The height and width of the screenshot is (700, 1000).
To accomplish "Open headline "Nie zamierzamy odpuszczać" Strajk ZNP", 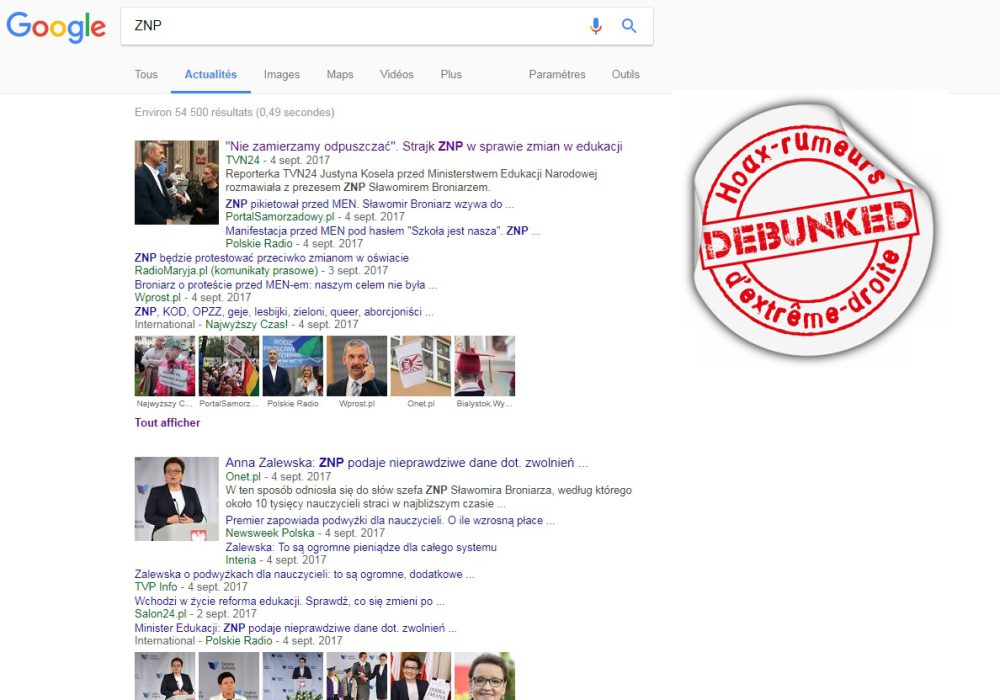I will coord(424,146).
